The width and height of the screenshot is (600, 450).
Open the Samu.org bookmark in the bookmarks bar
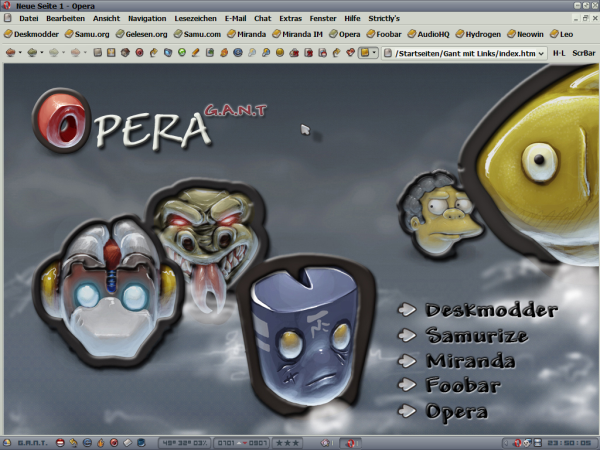point(87,34)
